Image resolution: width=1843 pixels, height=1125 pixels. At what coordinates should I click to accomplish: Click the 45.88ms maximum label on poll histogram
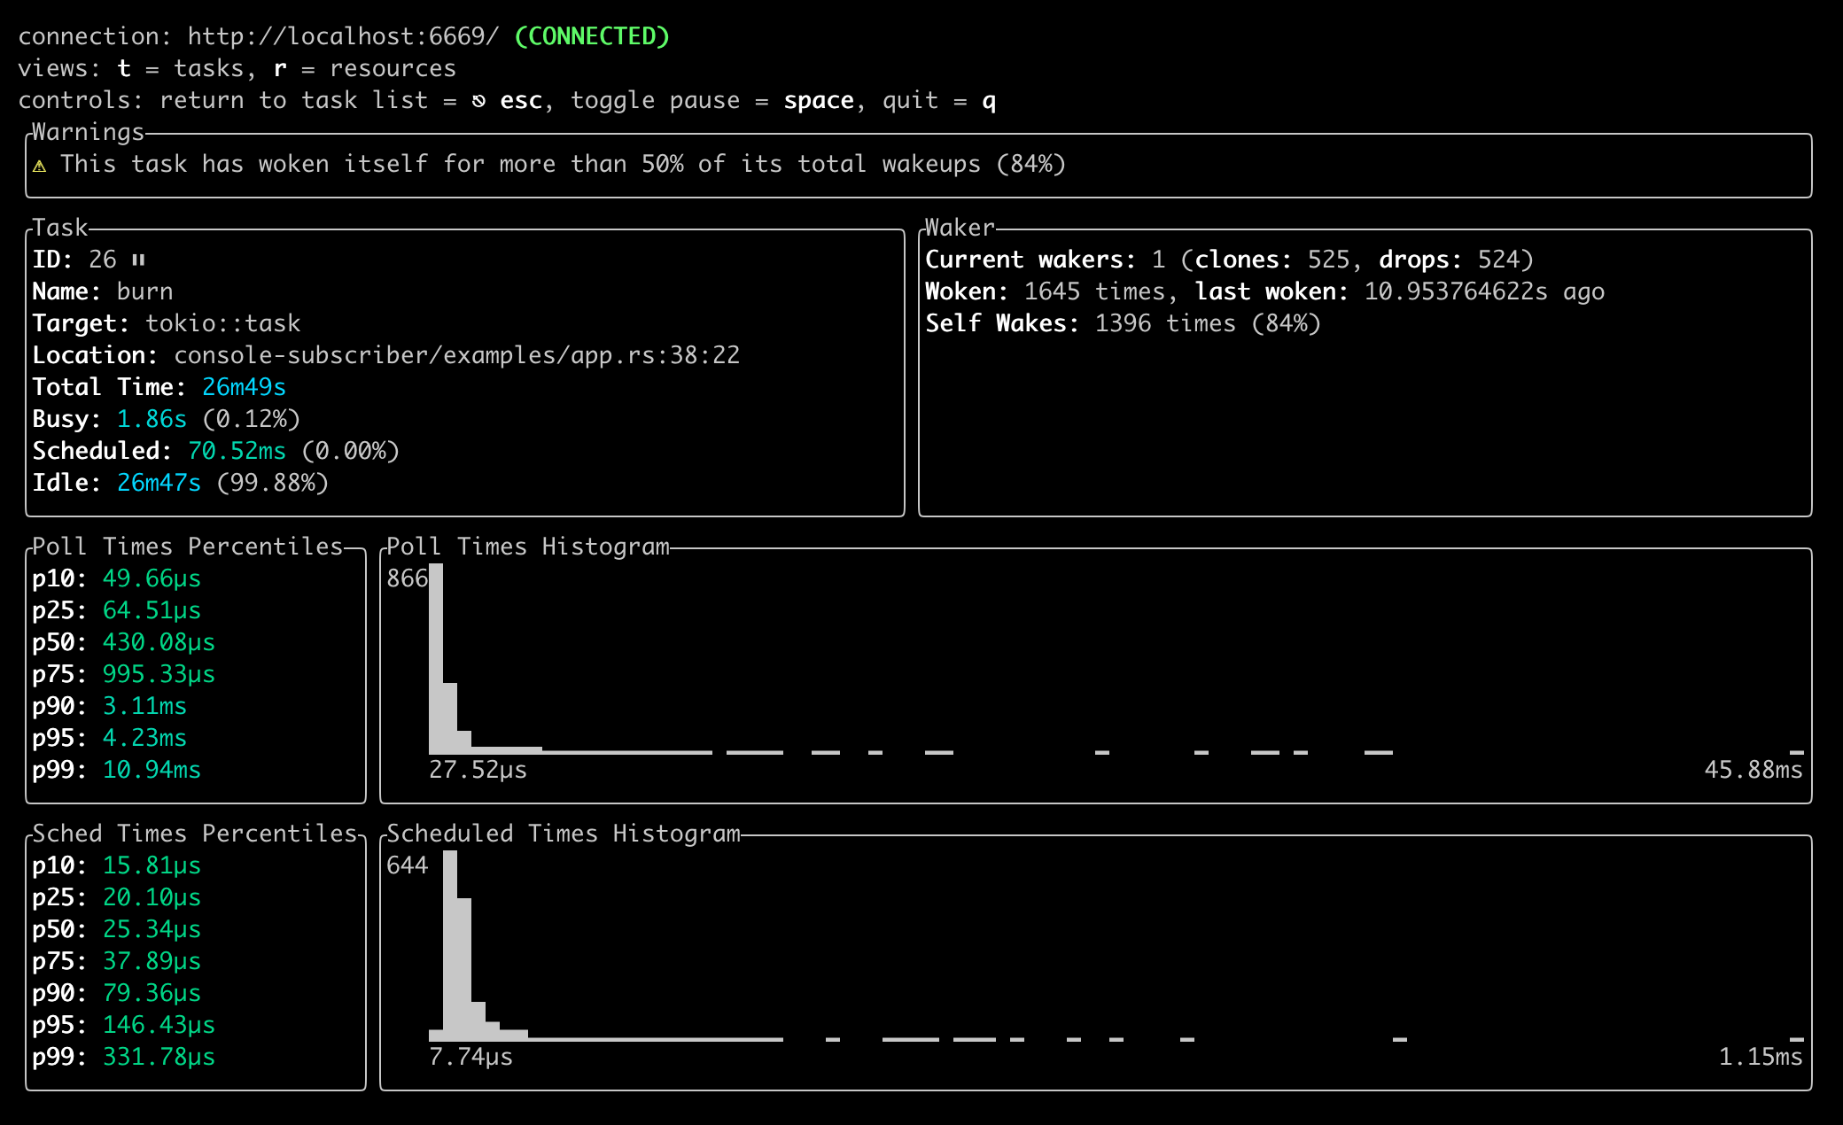tap(1752, 770)
